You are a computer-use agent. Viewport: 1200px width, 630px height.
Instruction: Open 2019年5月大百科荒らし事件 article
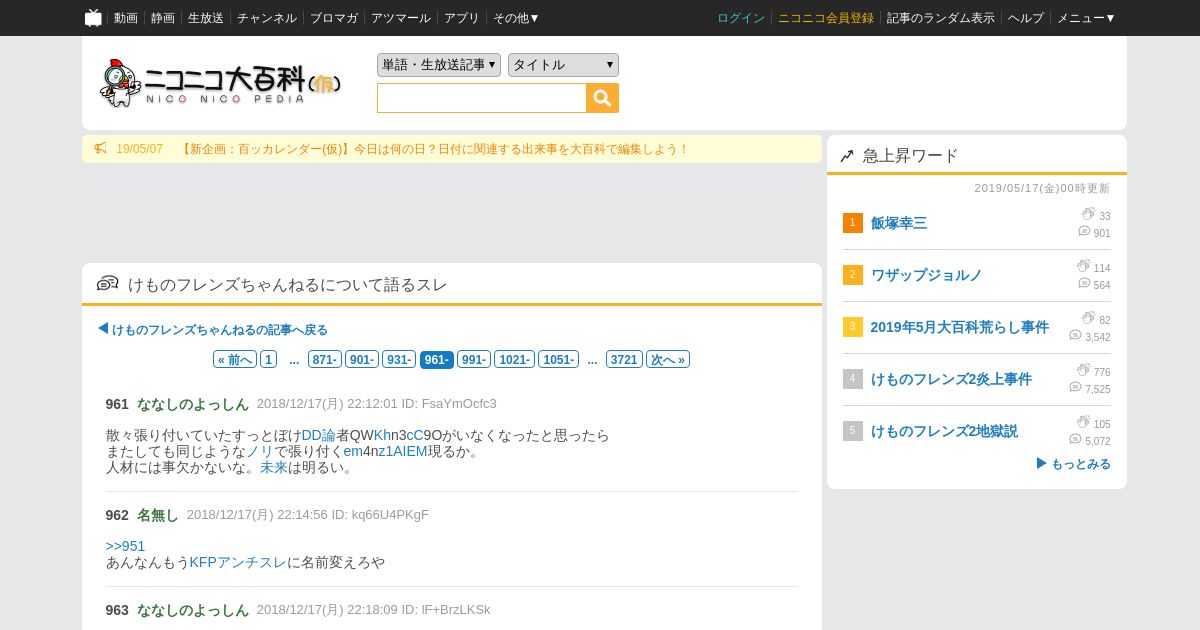click(x=960, y=327)
